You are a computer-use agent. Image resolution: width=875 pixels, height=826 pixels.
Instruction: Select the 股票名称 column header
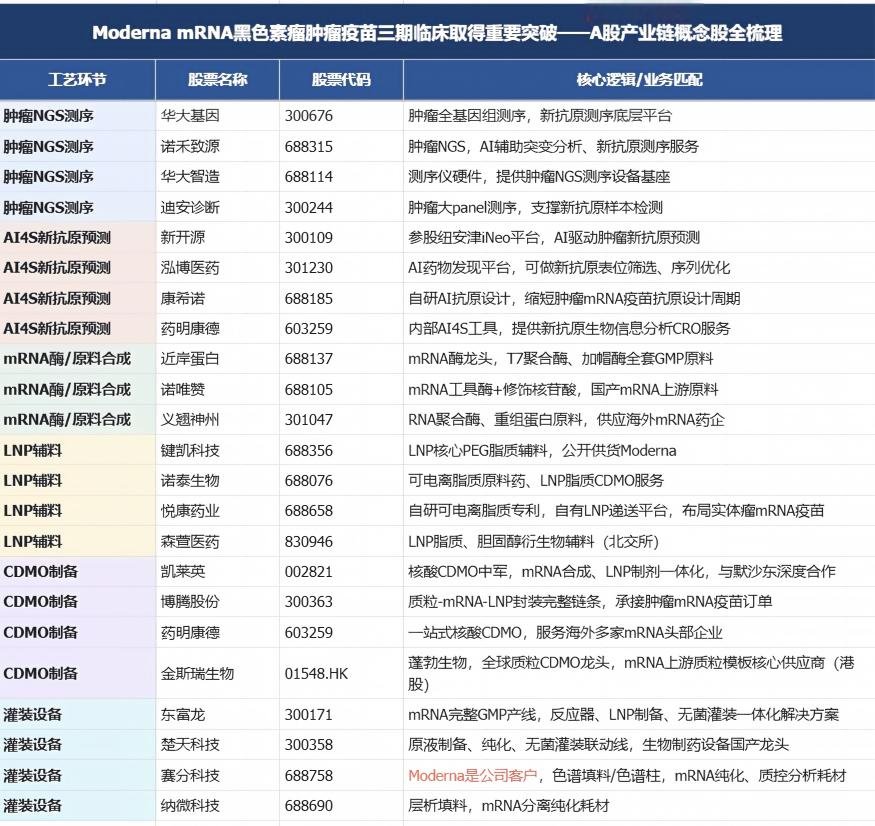[x=218, y=80]
